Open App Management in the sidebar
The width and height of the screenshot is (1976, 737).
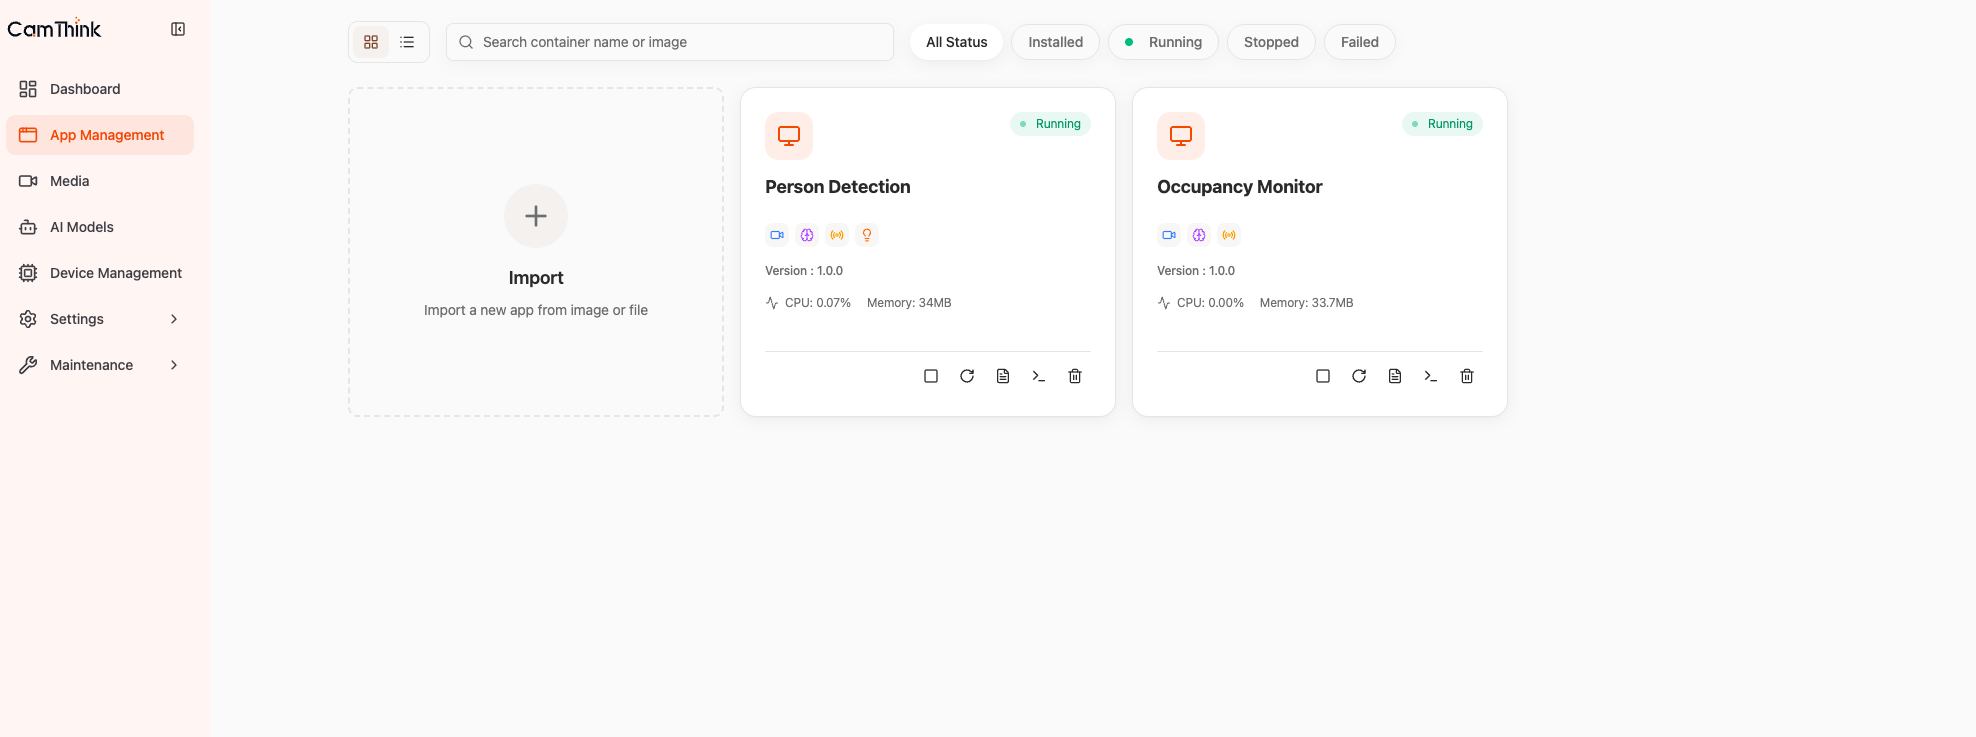point(100,135)
